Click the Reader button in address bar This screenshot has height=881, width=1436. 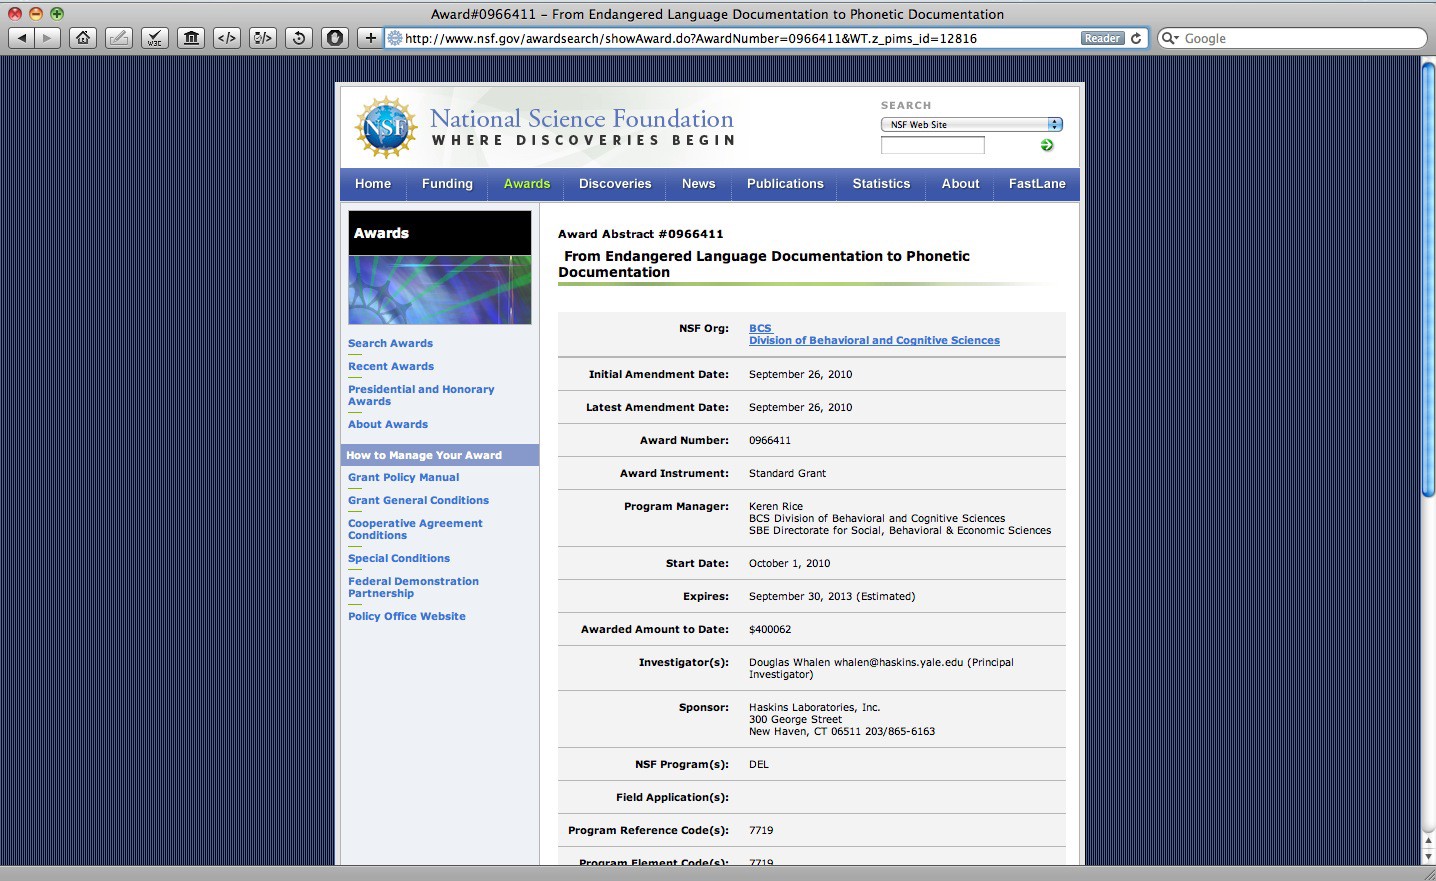click(1102, 38)
